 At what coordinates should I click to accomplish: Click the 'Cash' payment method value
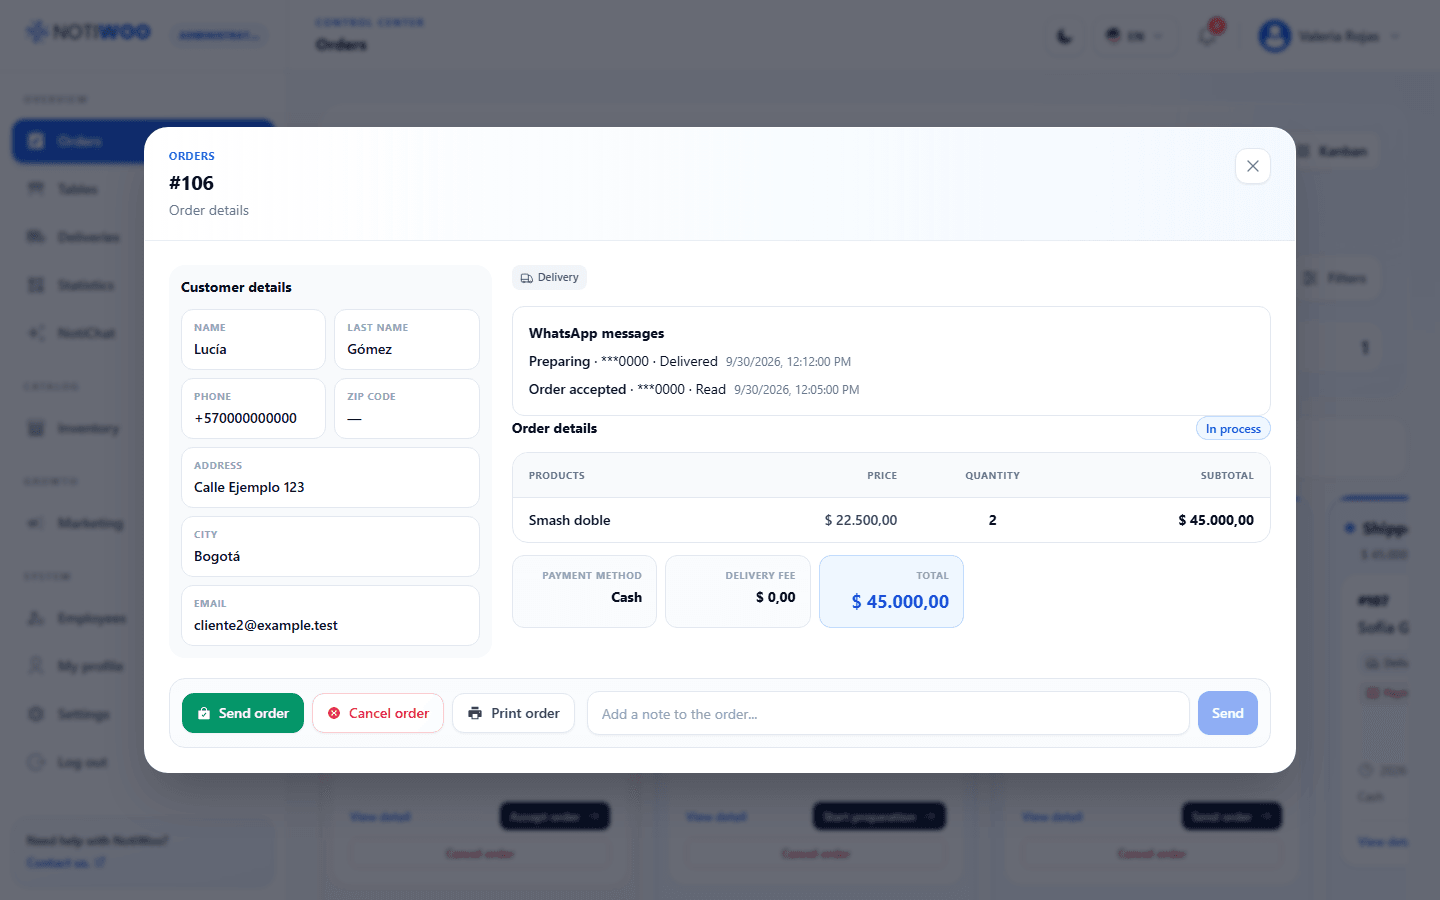627,597
